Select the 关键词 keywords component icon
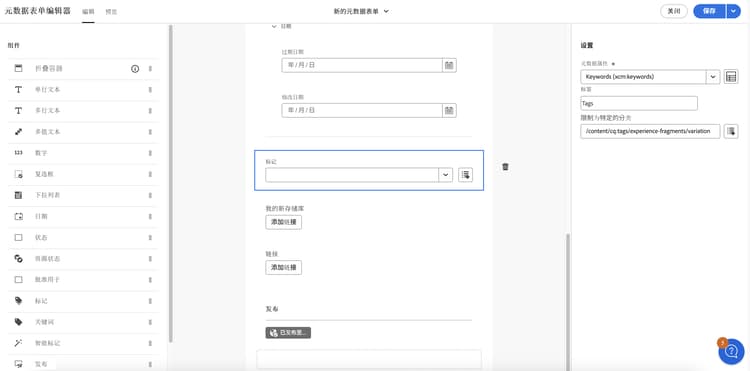This screenshot has height=371, width=750. pos(19,322)
